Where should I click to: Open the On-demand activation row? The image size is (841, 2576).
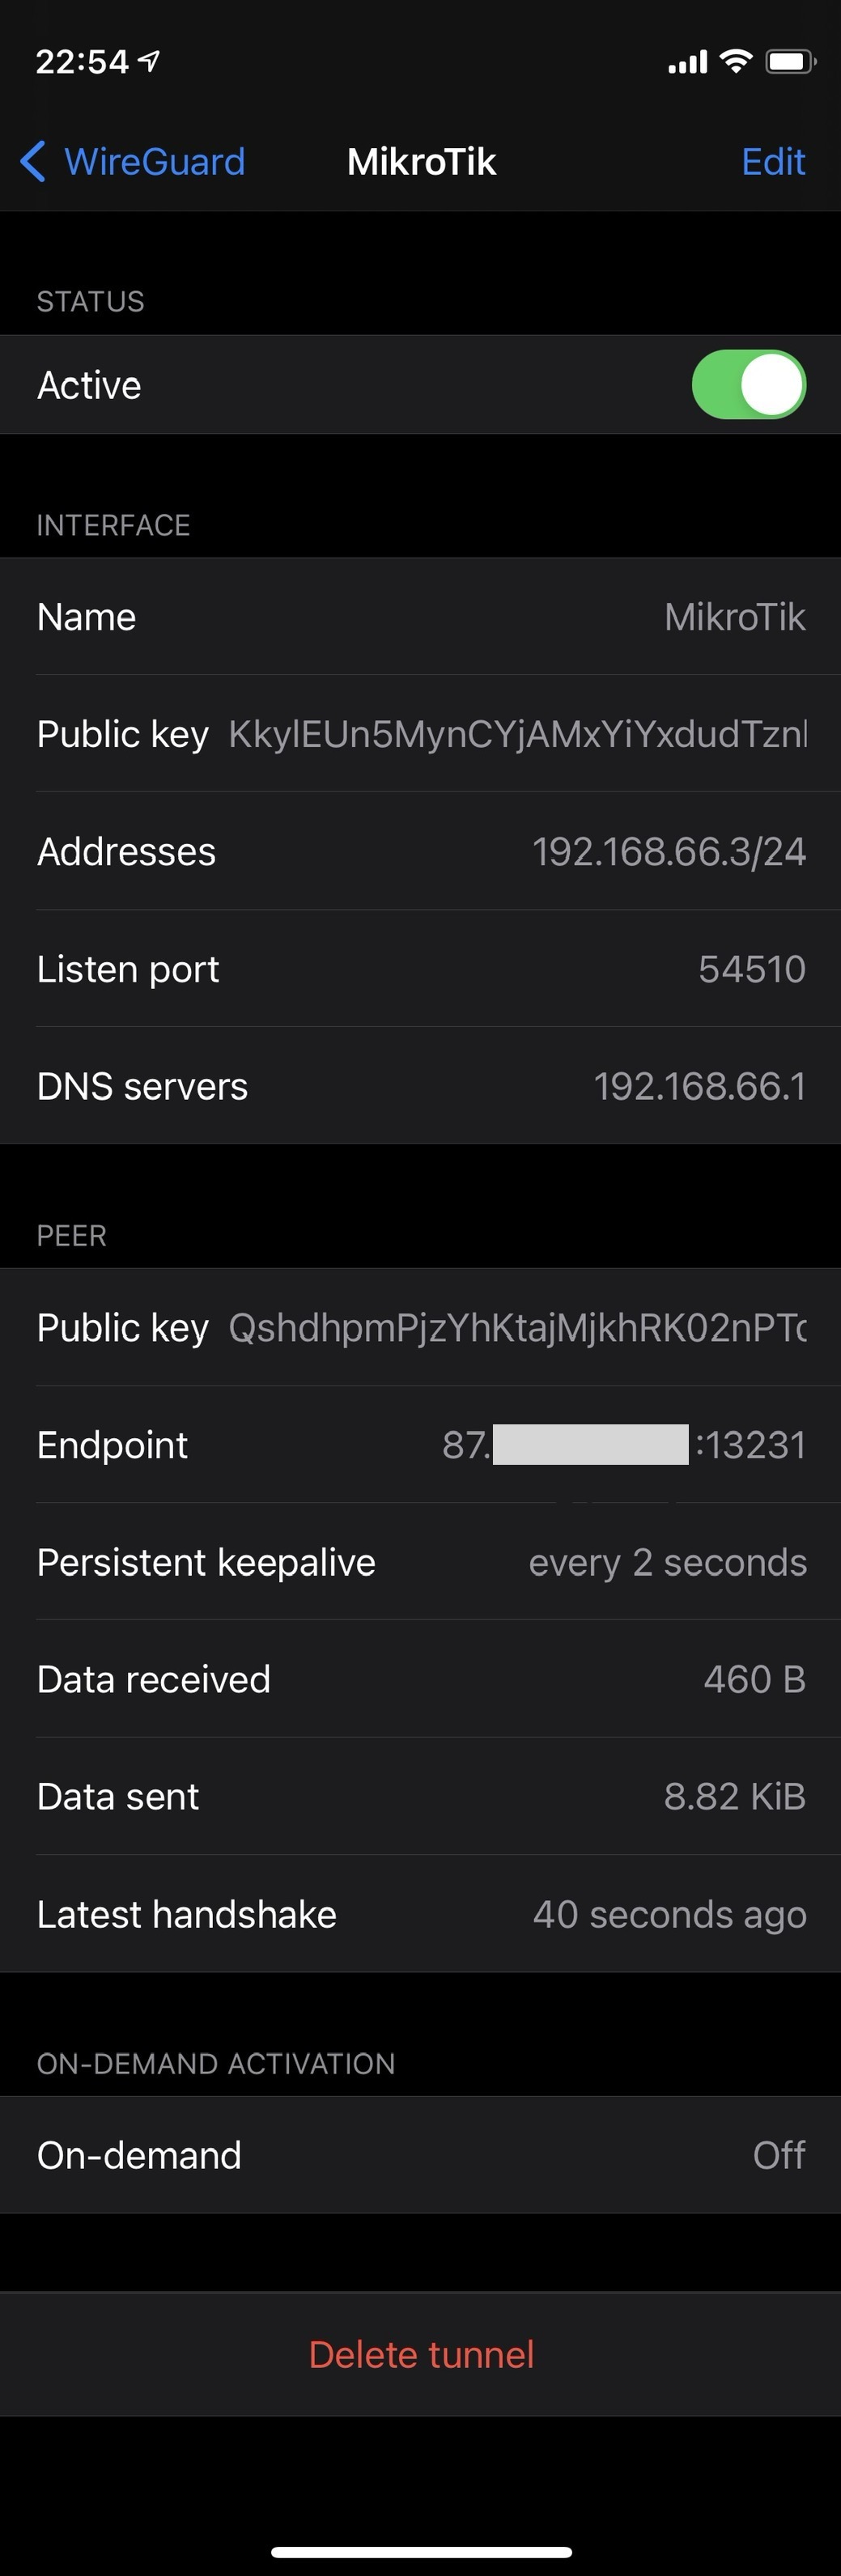coord(420,2155)
